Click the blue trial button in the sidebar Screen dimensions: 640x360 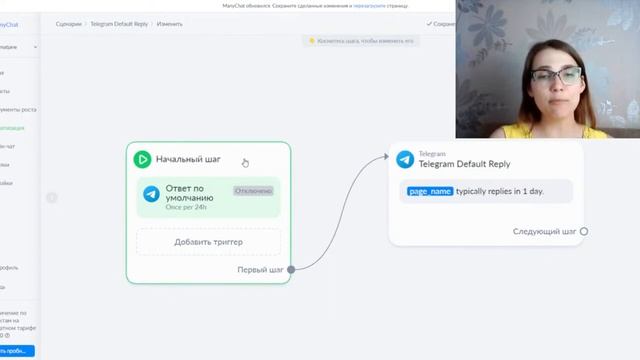coord(17,351)
